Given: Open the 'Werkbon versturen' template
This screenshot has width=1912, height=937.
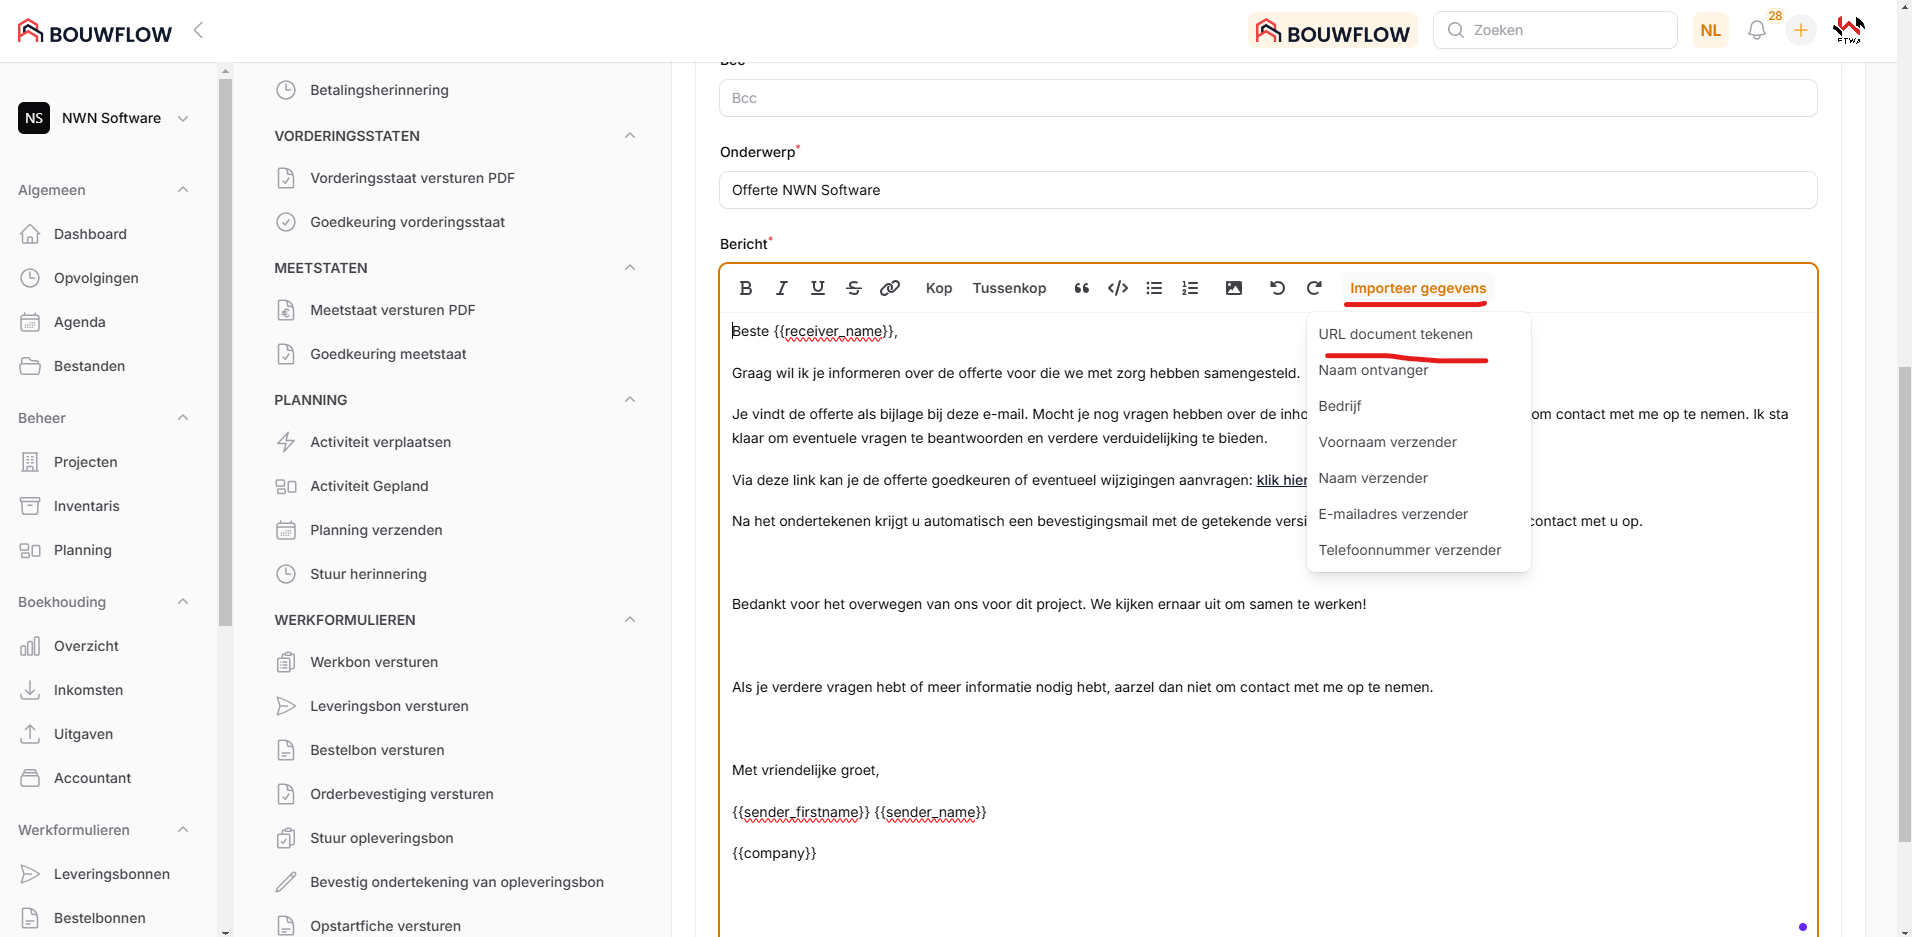Looking at the screenshot, I should (374, 662).
